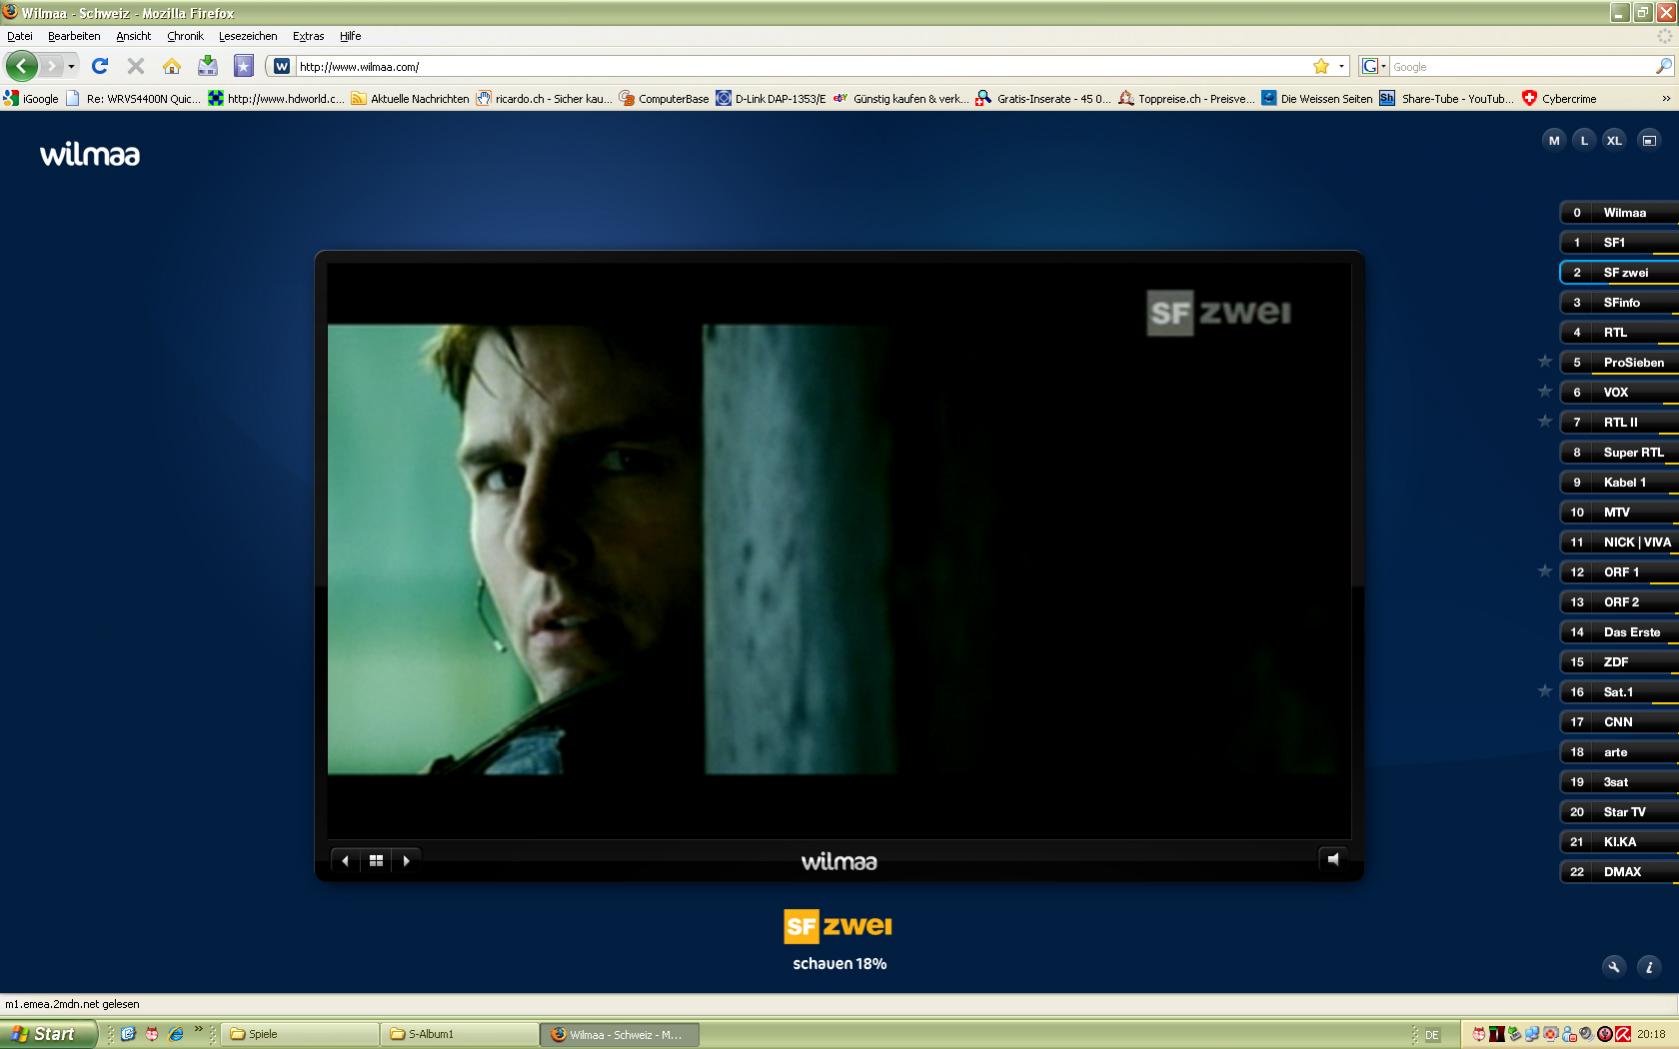The height and width of the screenshot is (1049, 1679).
Task: Open the Chronik menu
Action: tap(185, 36)
